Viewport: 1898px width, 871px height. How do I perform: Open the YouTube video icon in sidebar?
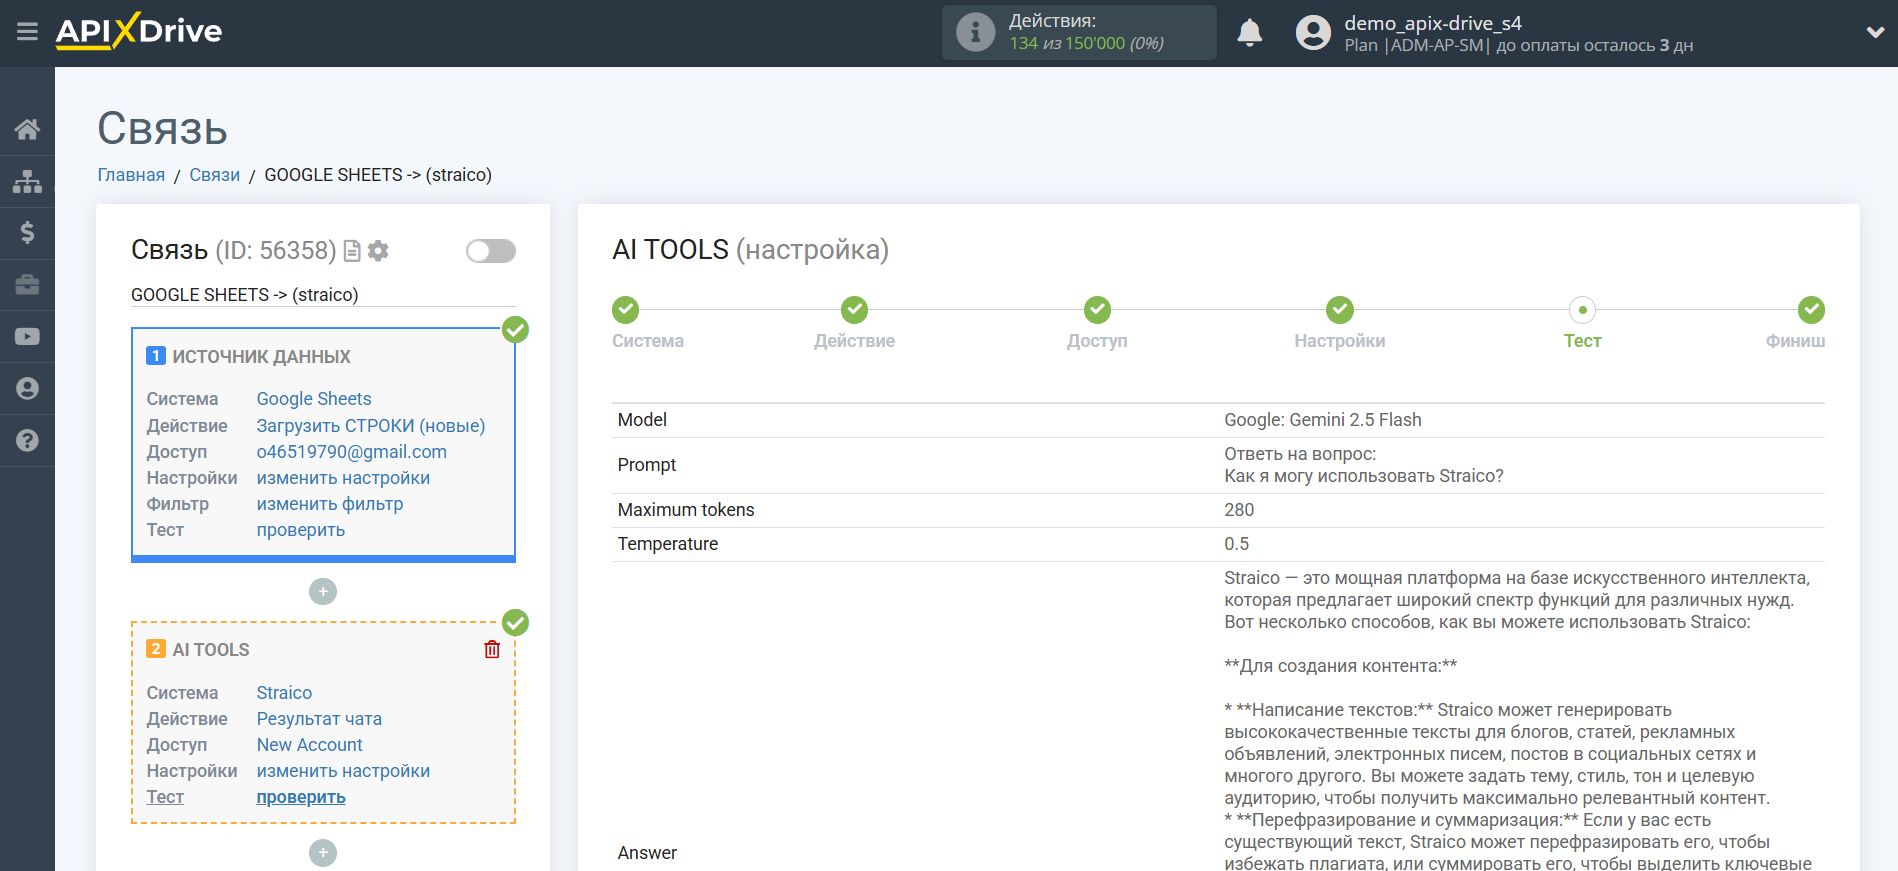27,337
